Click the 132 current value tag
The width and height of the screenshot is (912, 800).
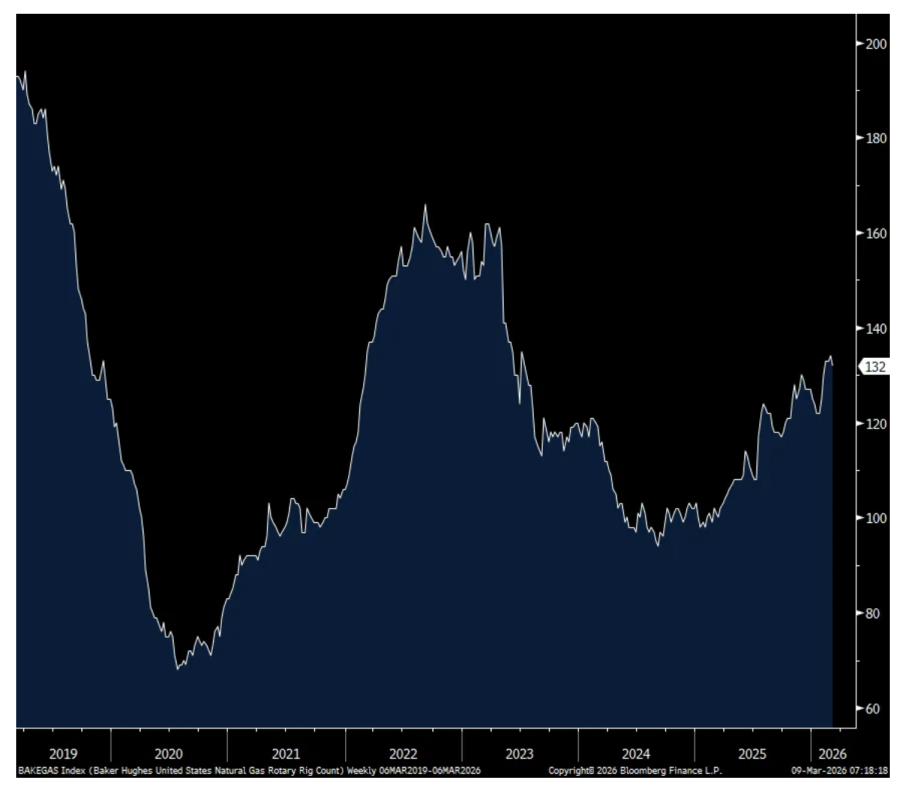point(874,367)
